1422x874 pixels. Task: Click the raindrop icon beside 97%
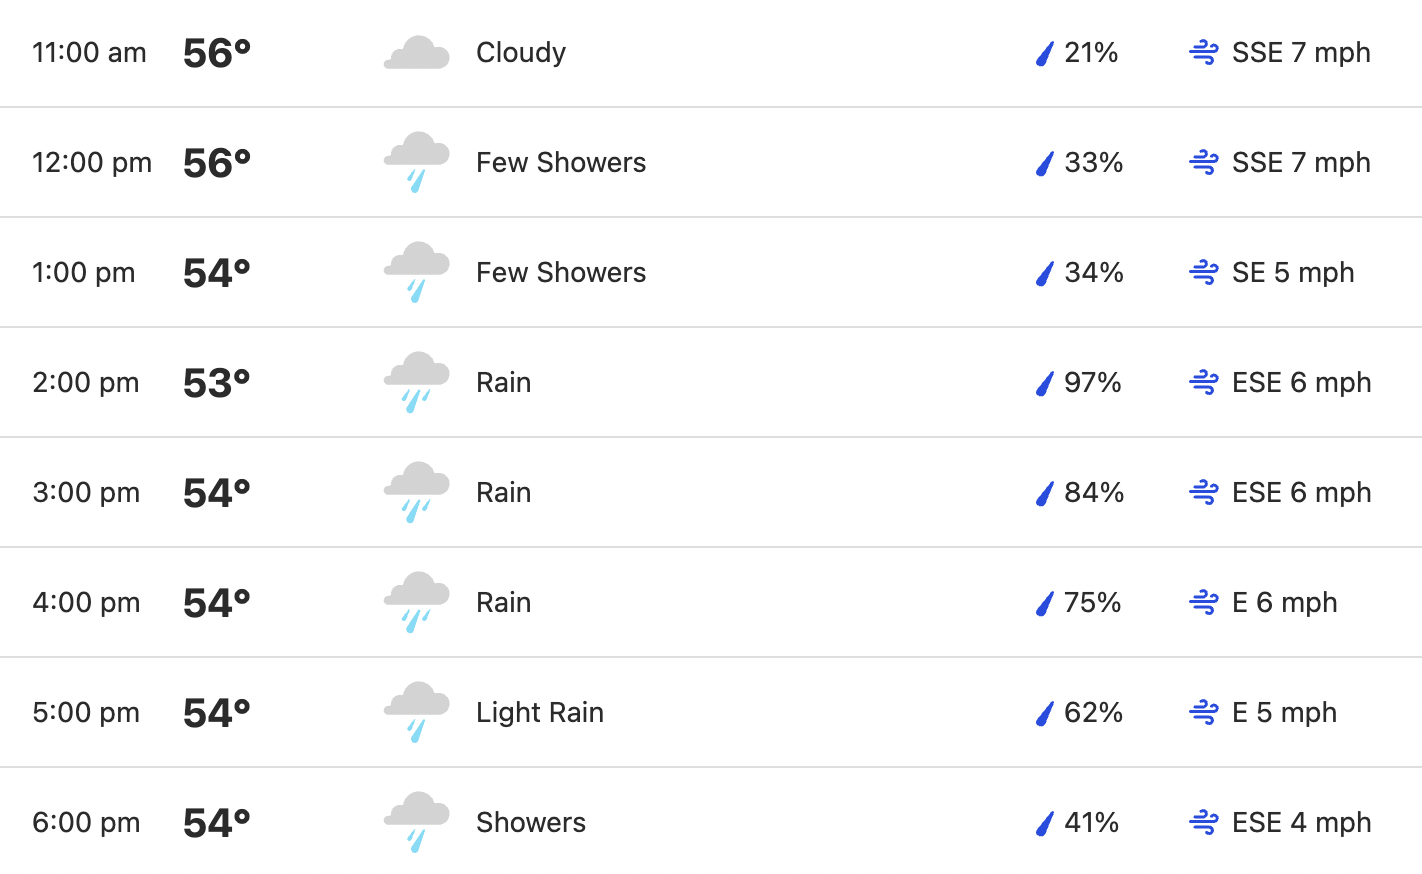click(1045, 383)
